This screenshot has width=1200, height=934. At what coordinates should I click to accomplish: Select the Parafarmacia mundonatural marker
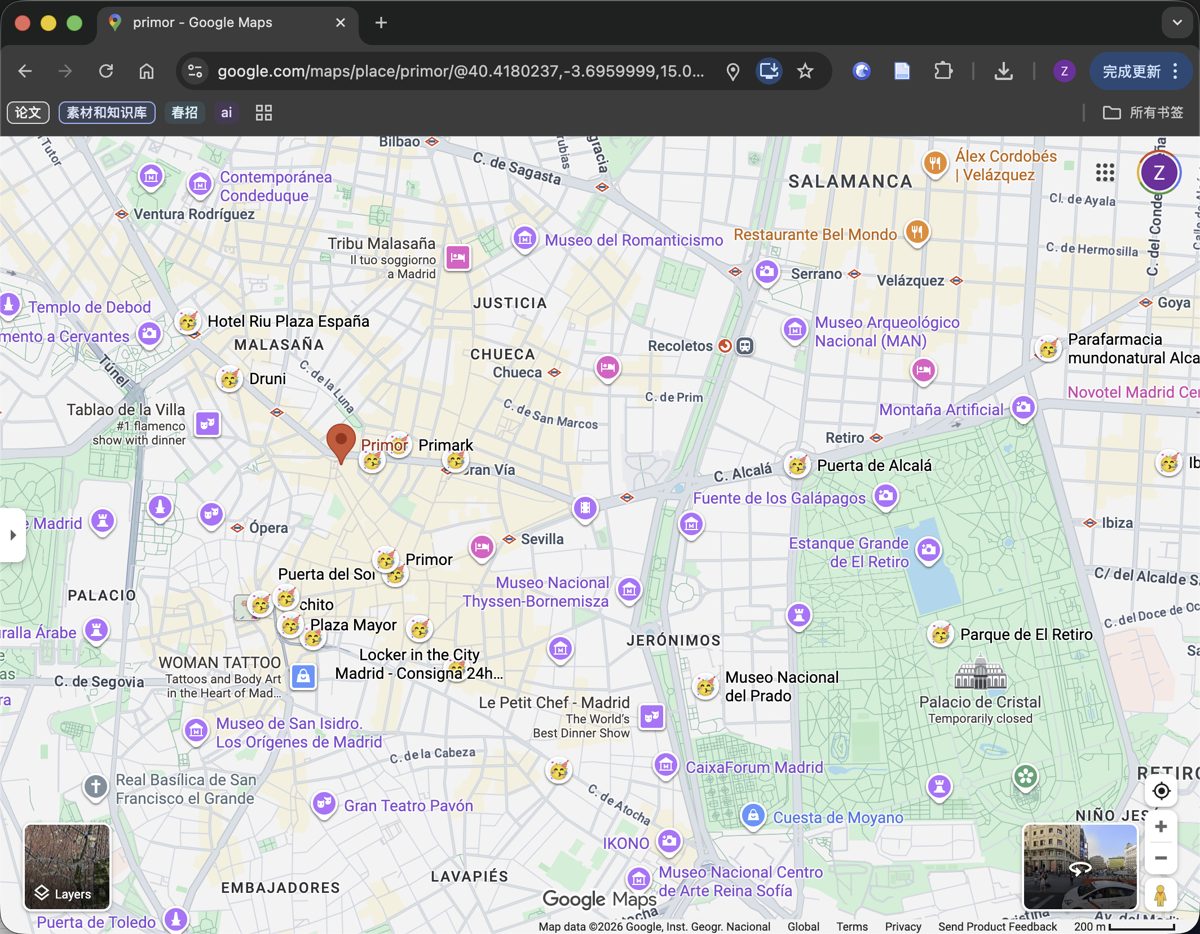[1047, 348]
